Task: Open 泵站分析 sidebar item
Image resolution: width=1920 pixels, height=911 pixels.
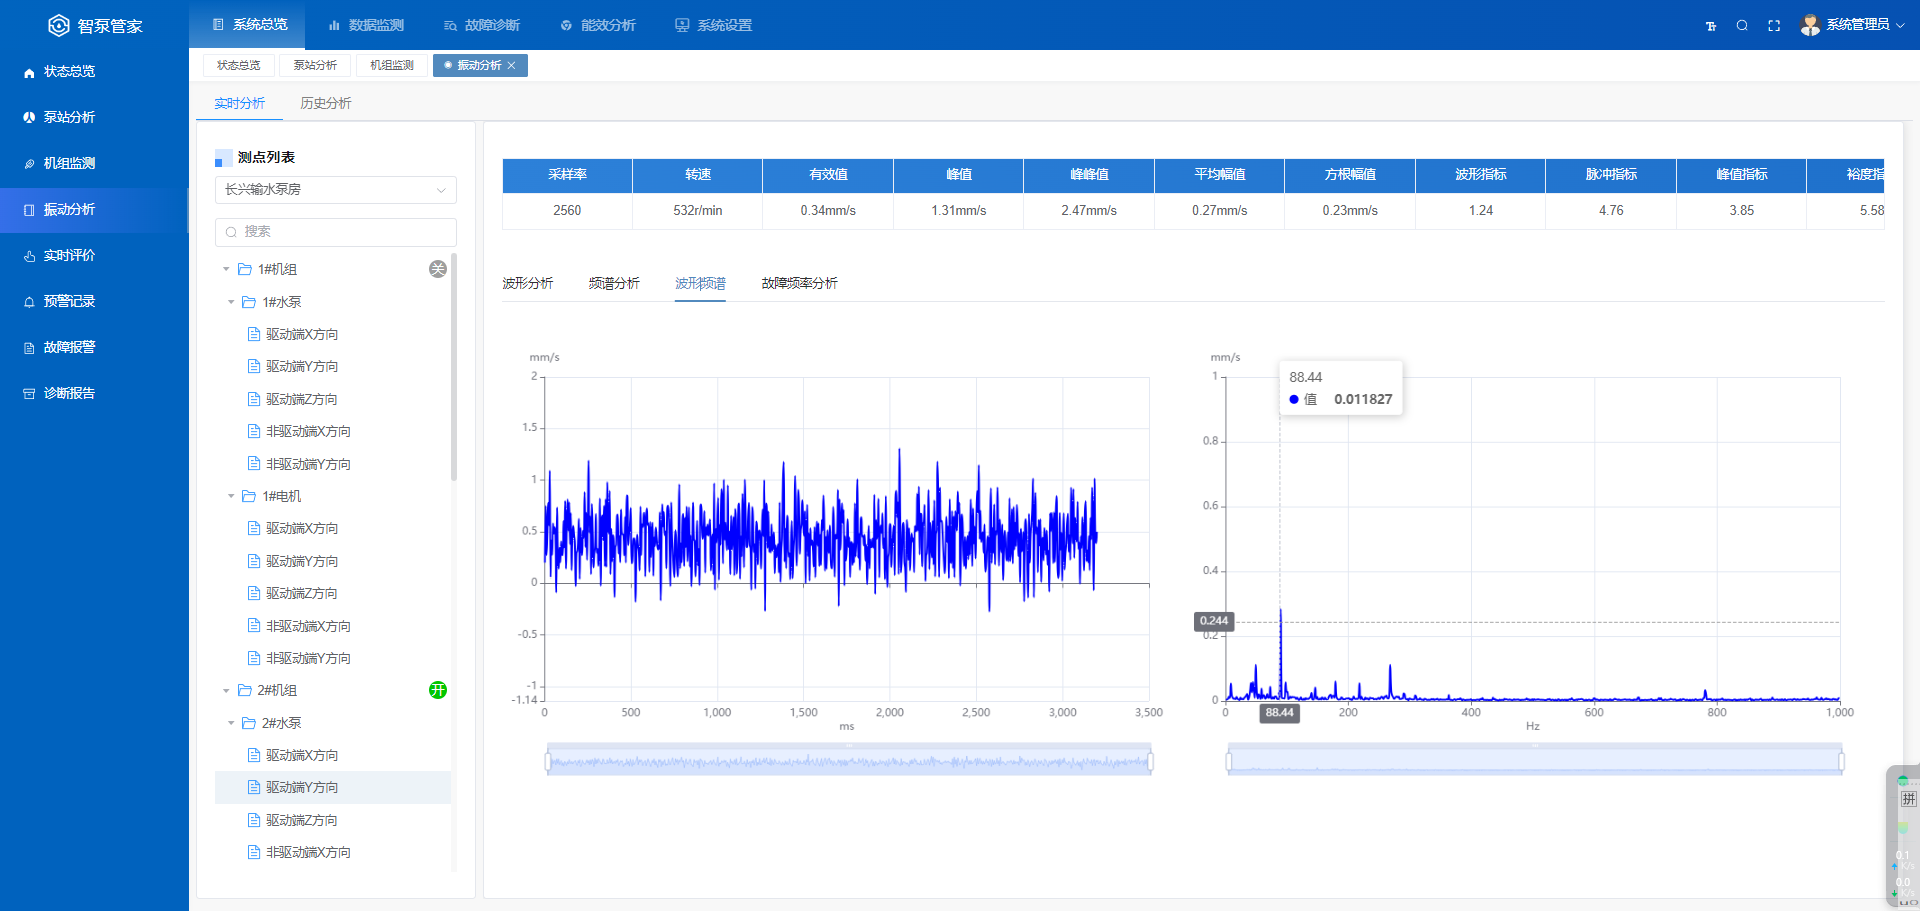Action: pos(69,117)
